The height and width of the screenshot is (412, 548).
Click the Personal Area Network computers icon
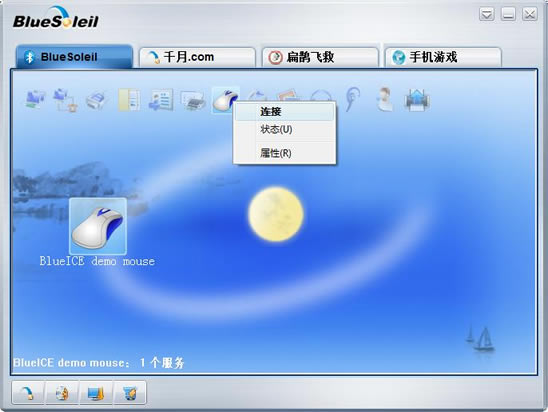coord(35,99)
